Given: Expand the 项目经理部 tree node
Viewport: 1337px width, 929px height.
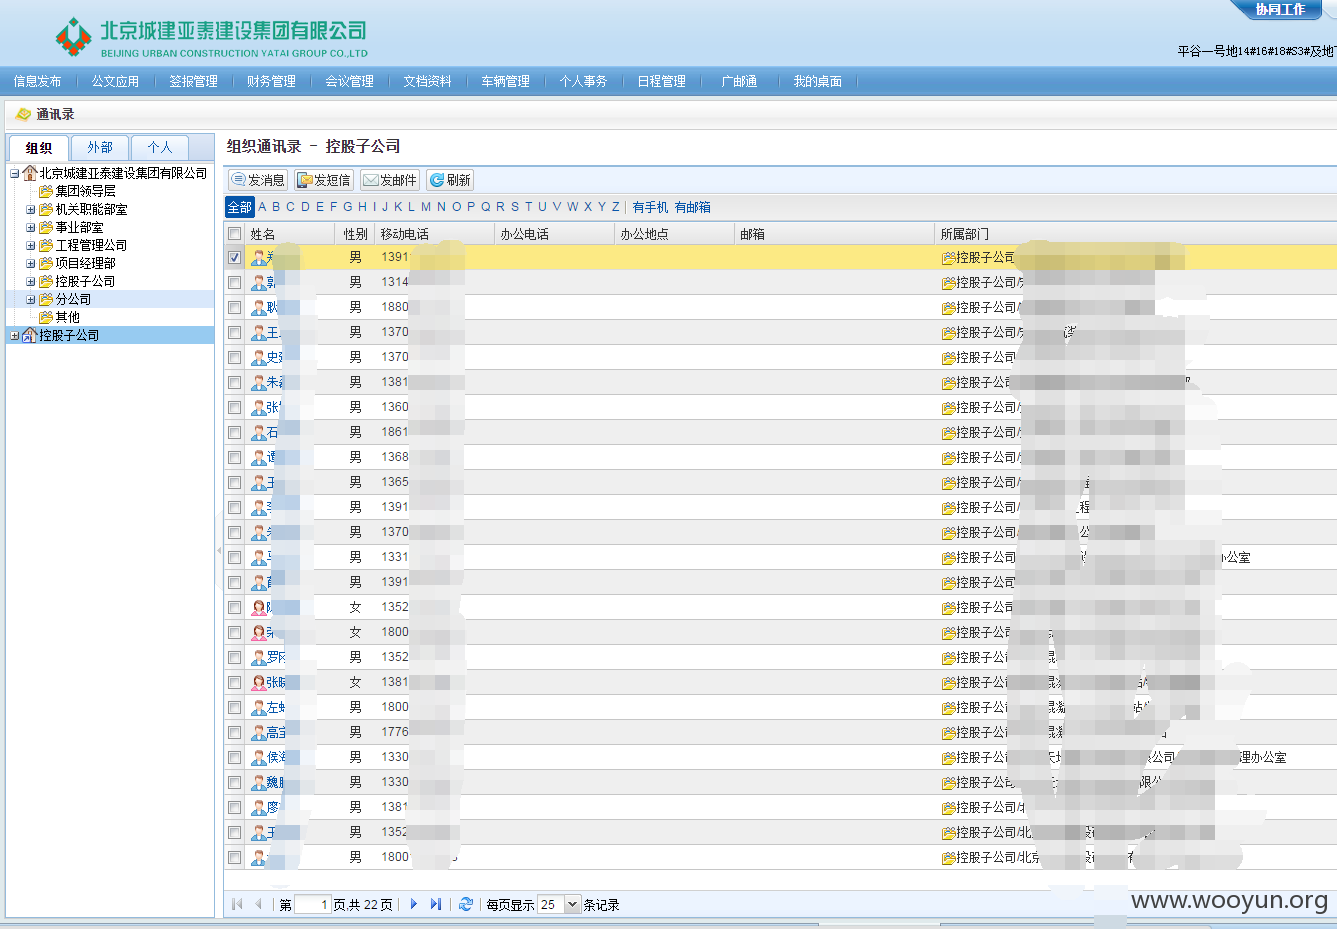Looking at the screenshot, I should (31, 264).
